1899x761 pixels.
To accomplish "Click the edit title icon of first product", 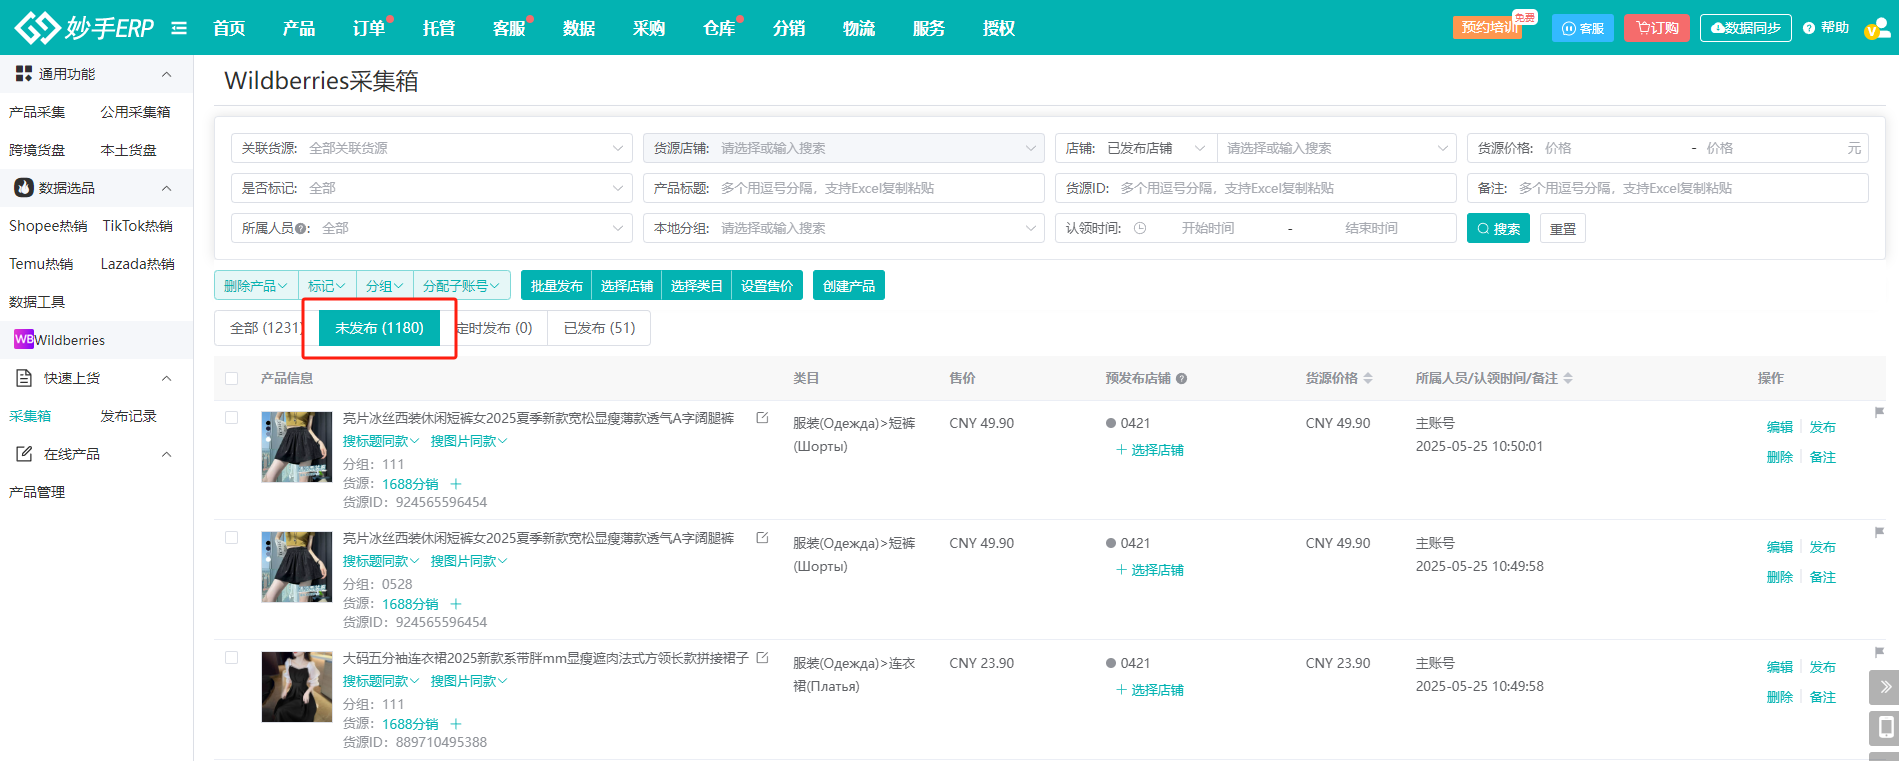I will point(762,418).
